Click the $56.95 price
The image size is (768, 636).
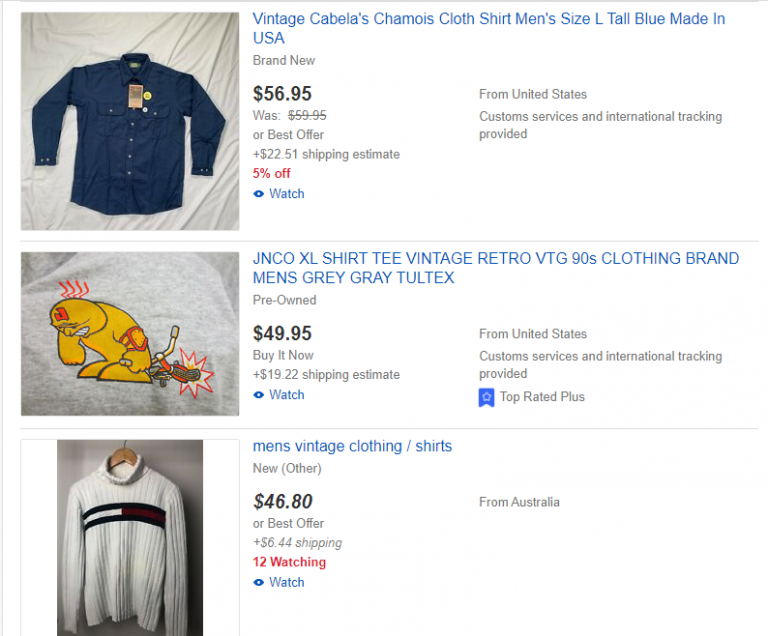[x=282, y=93]
